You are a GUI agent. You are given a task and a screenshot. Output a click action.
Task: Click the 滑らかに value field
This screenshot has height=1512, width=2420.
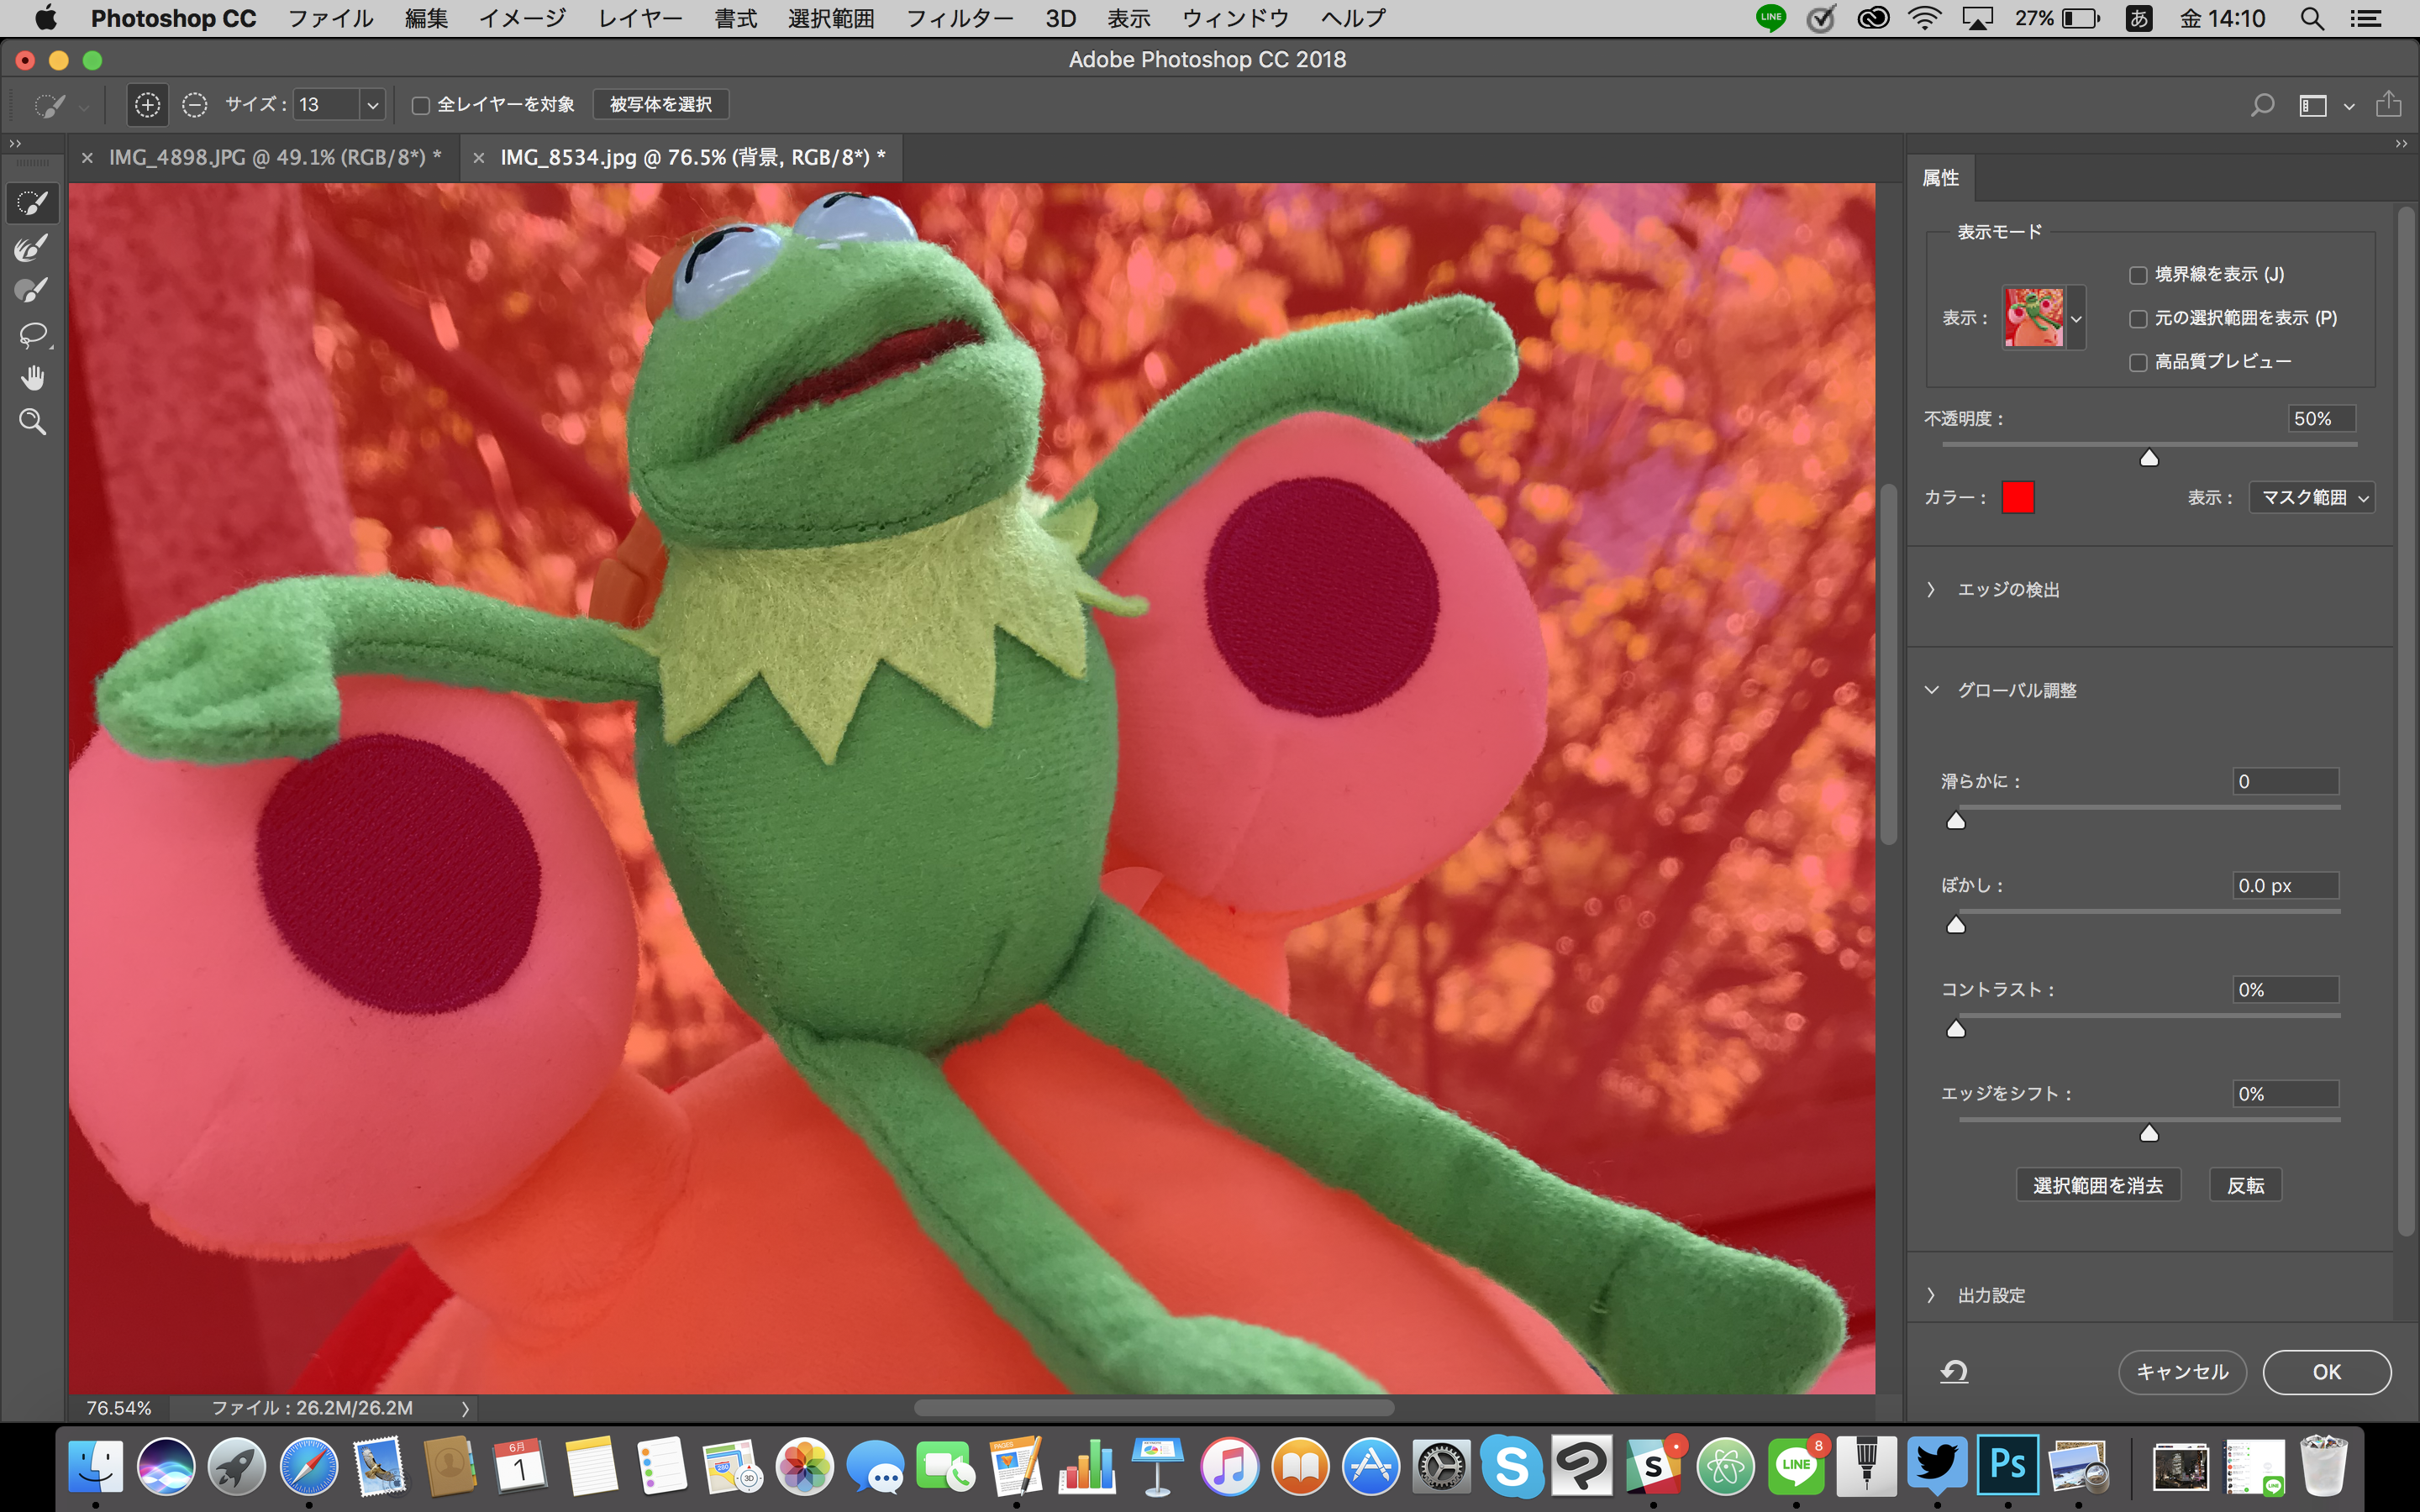click(x=2286, y=781)
